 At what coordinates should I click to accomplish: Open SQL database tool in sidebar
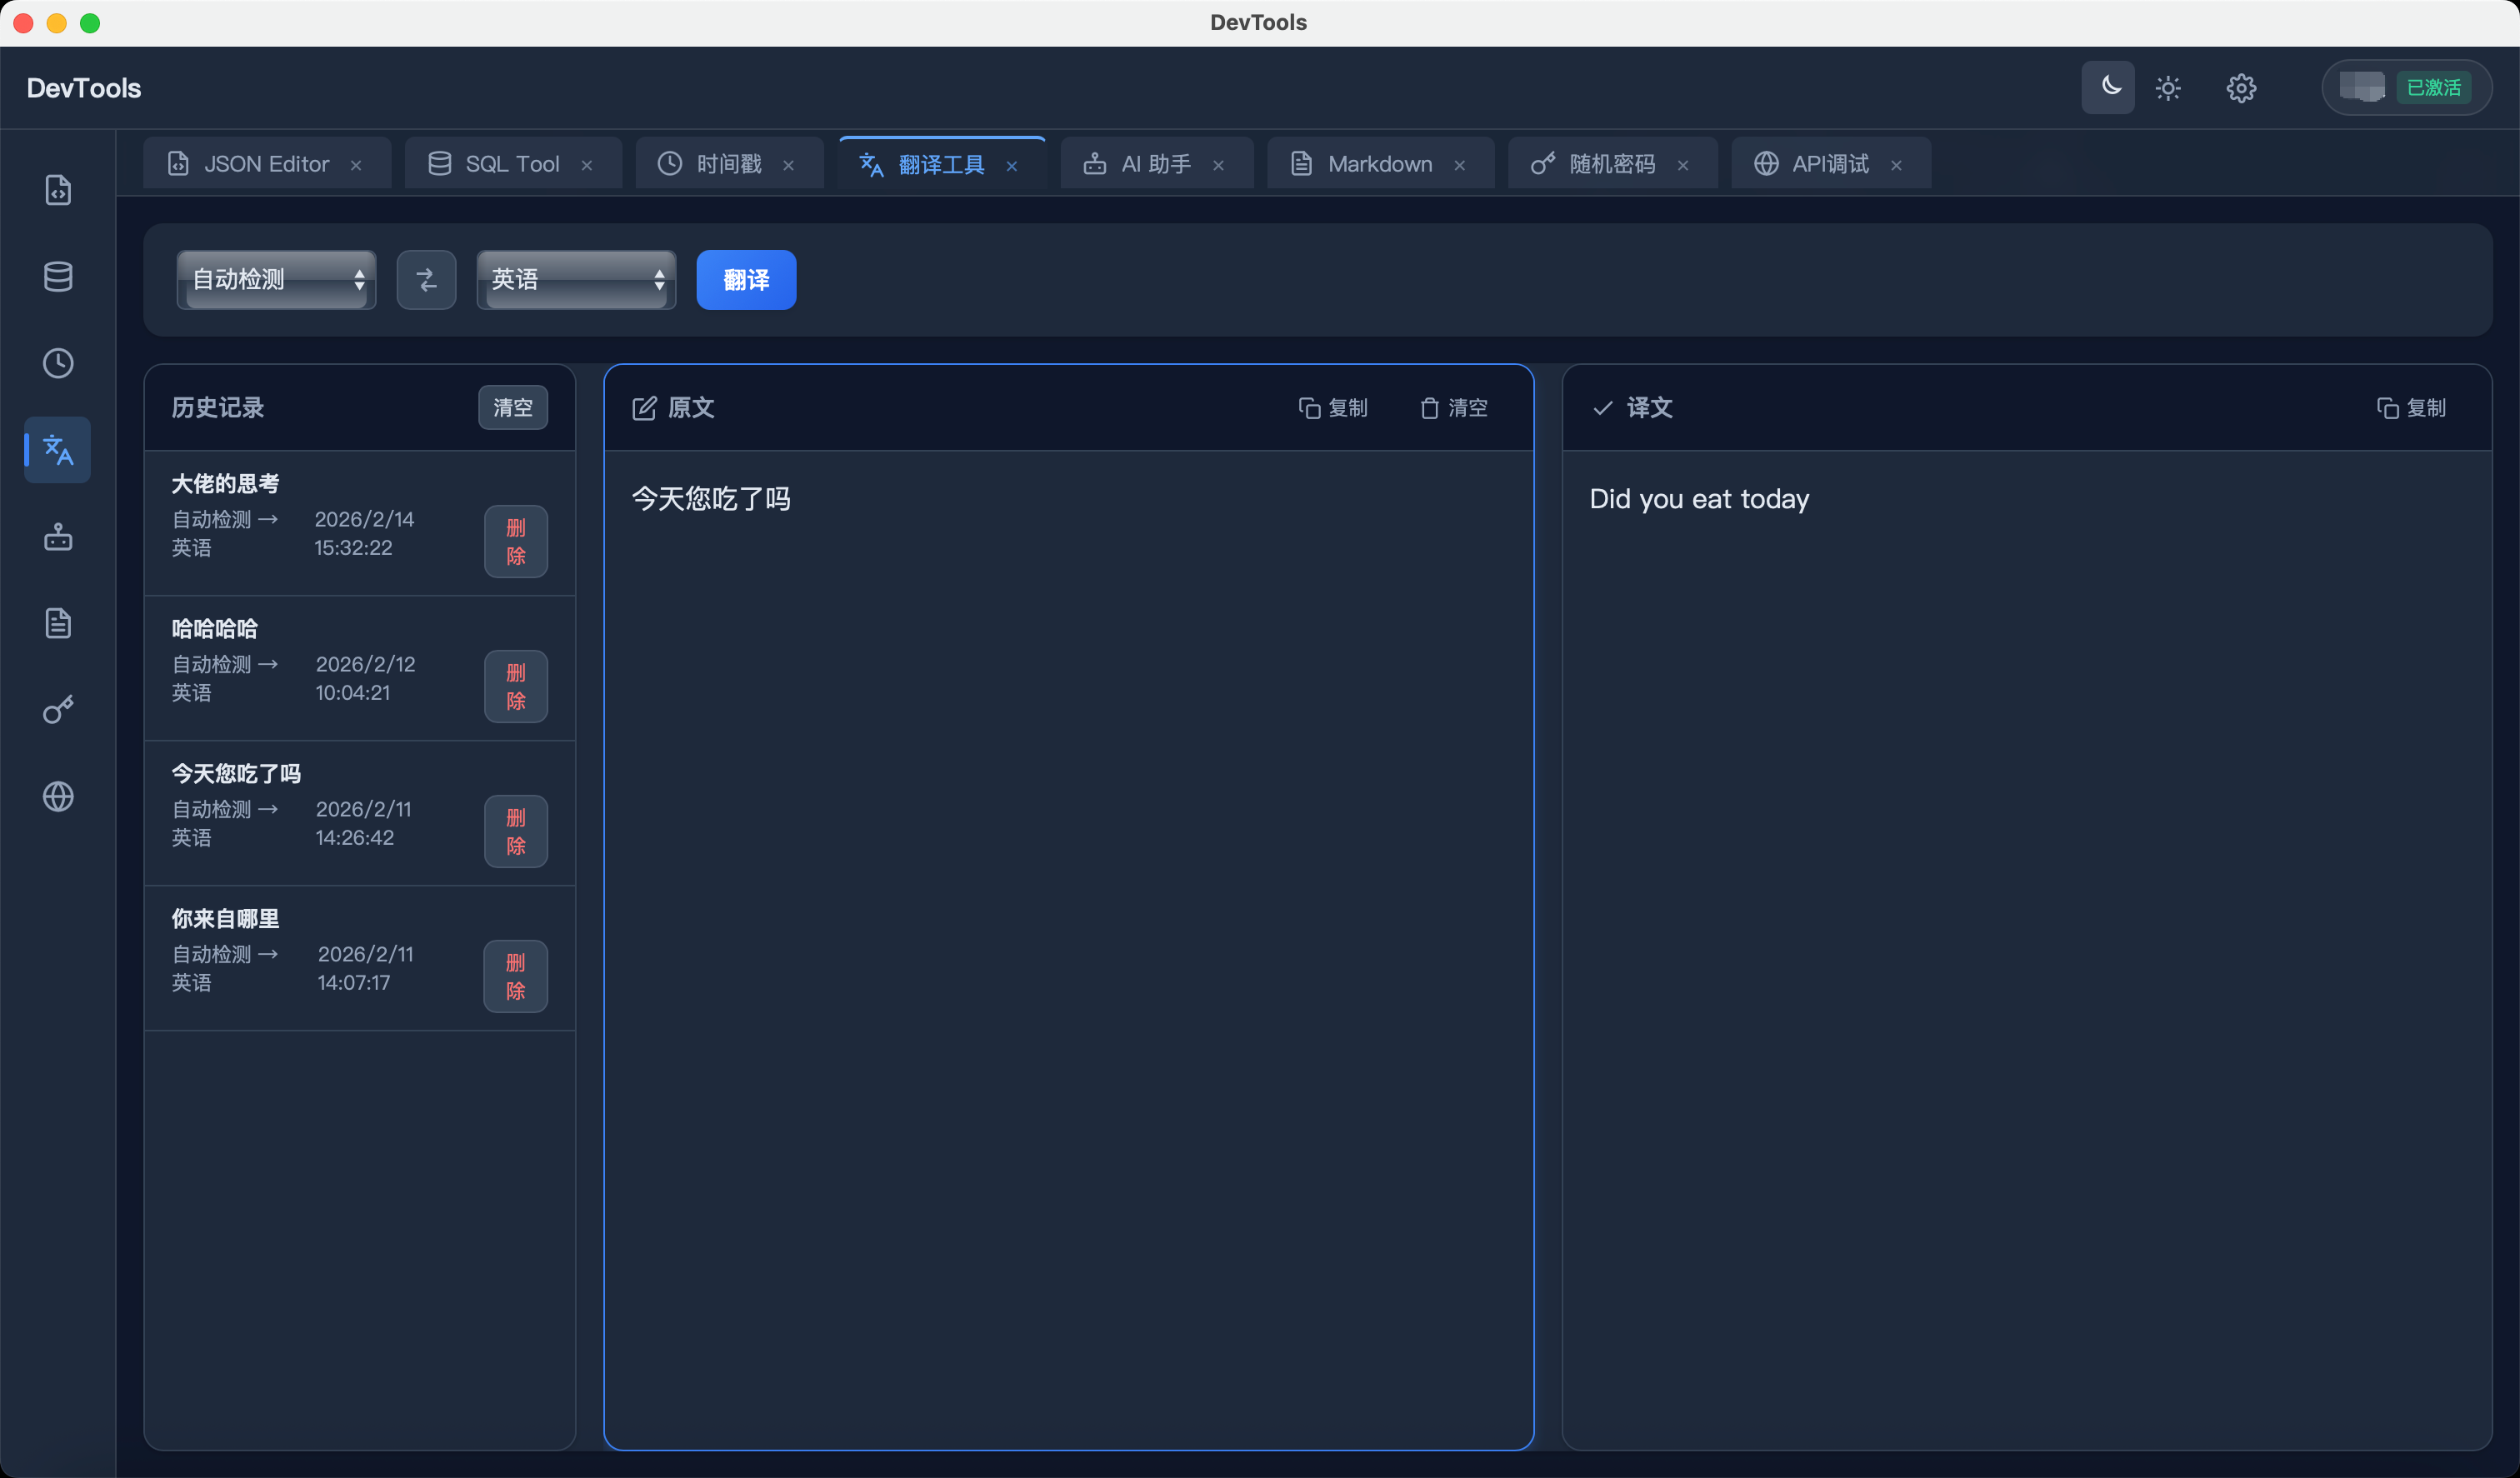(58, 277)
